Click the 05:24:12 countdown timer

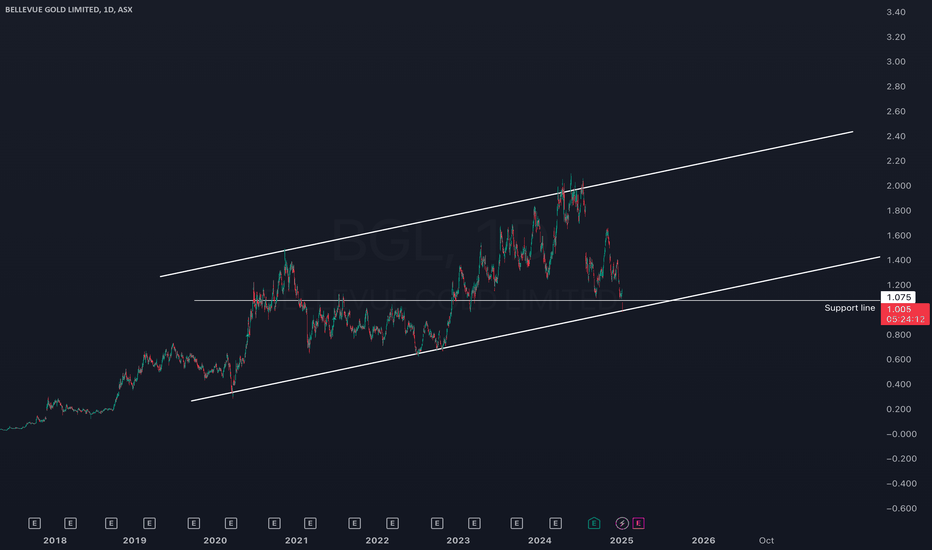tap(905, 319)
